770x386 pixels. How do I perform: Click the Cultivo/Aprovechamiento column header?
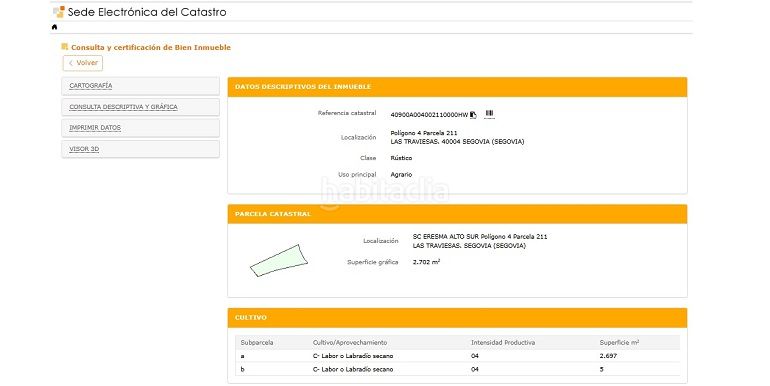pos(350,343)
